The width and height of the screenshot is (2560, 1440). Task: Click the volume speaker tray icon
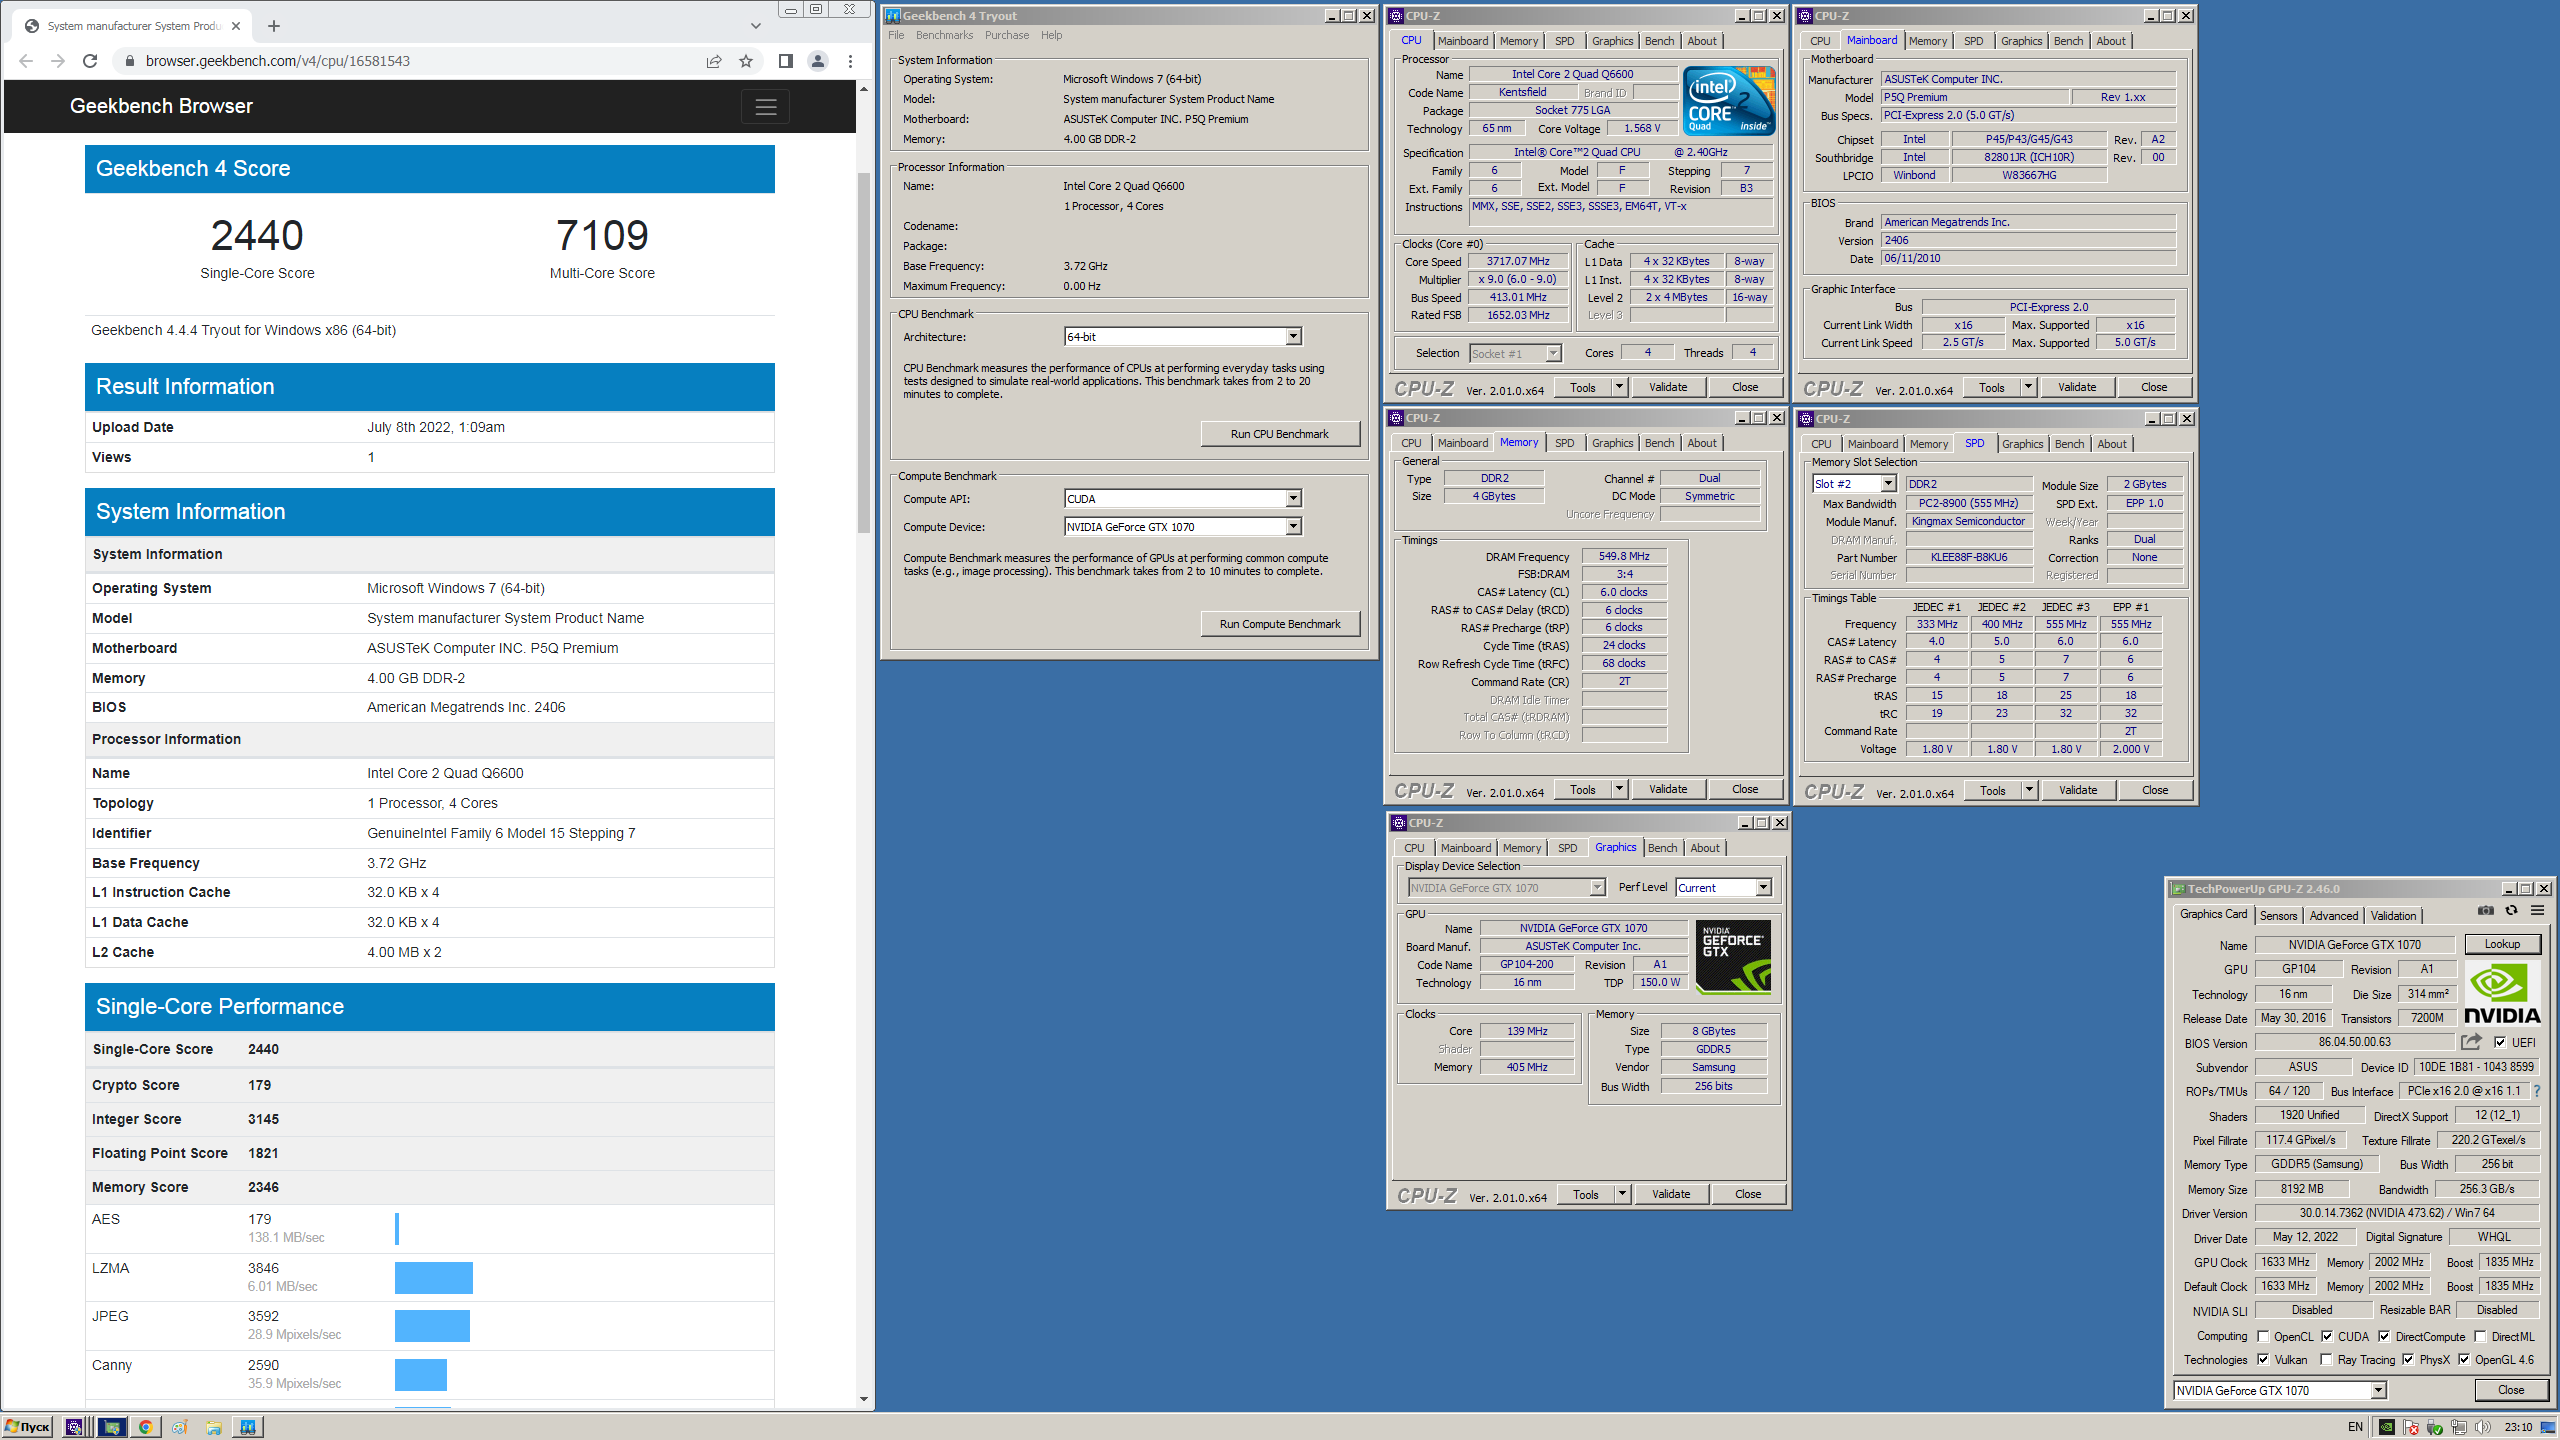2484,1427
